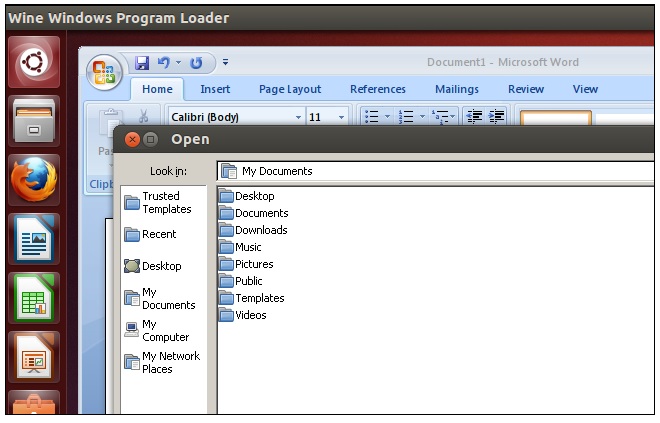Click the Redo/Repeat icon in Quick Access toolbar
The width and height of the screenshot is (660, 423).
click(x=196, y=63)
